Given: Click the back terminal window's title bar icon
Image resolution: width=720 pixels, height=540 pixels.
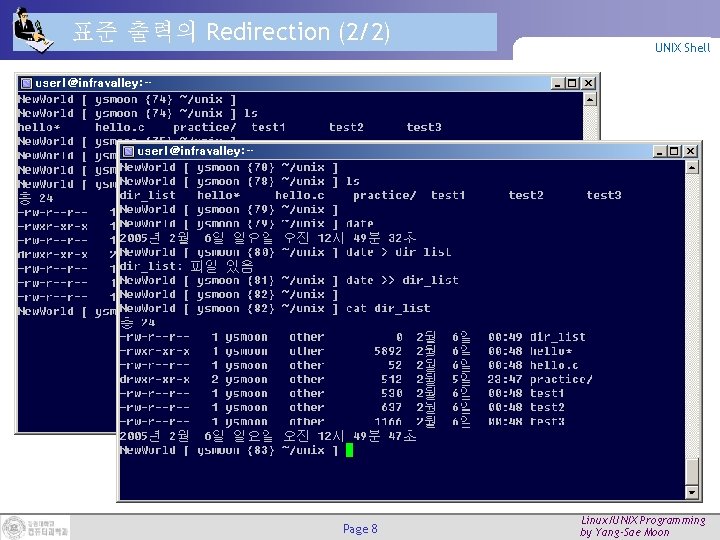Looking at the screenshot, I should pos(27,83).
